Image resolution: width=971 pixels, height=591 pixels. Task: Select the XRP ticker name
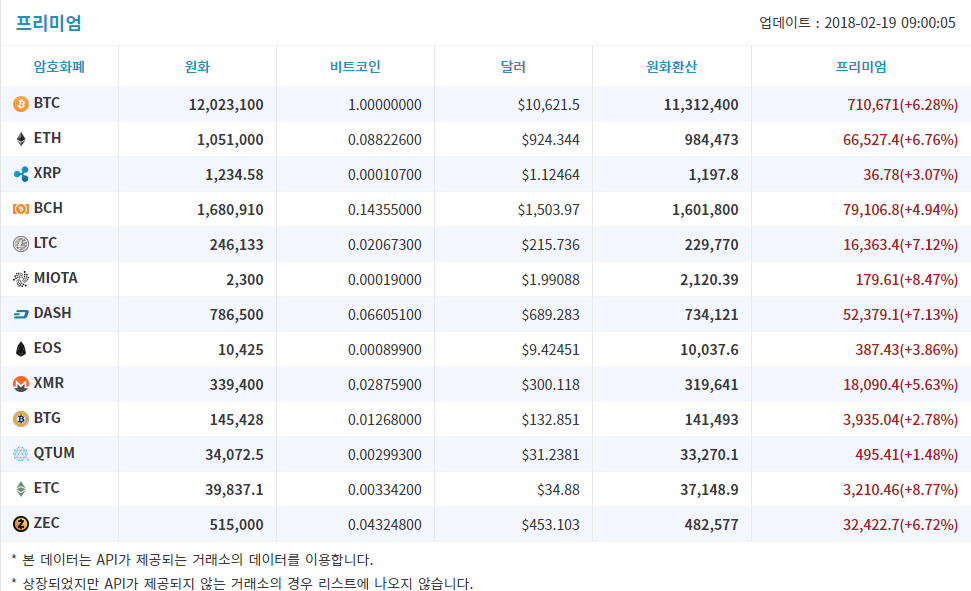tap(47, 173)
